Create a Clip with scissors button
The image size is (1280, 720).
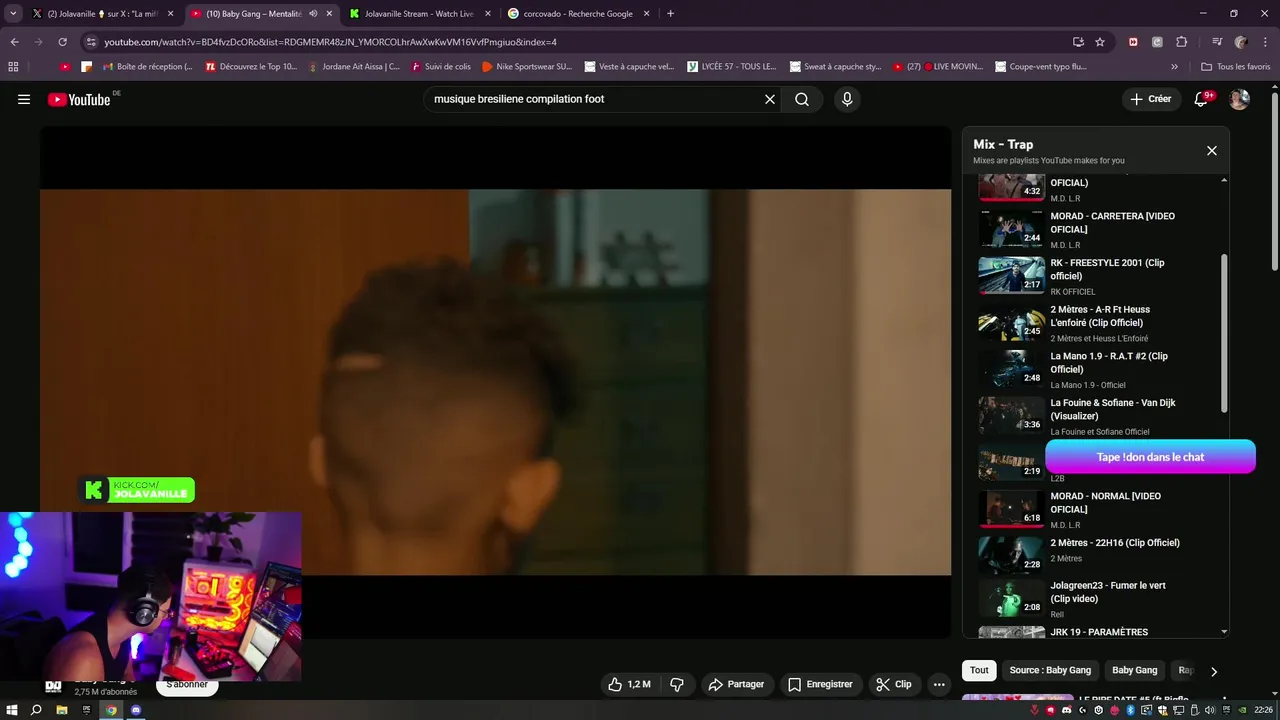tap(893, 684)
